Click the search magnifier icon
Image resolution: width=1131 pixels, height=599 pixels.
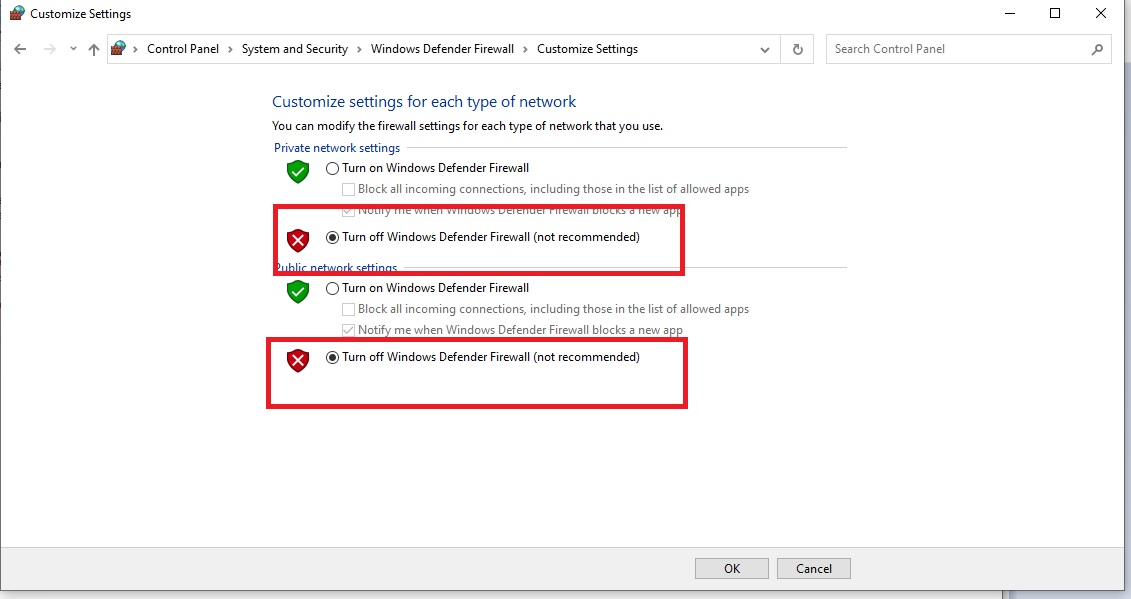(1097, 49)
